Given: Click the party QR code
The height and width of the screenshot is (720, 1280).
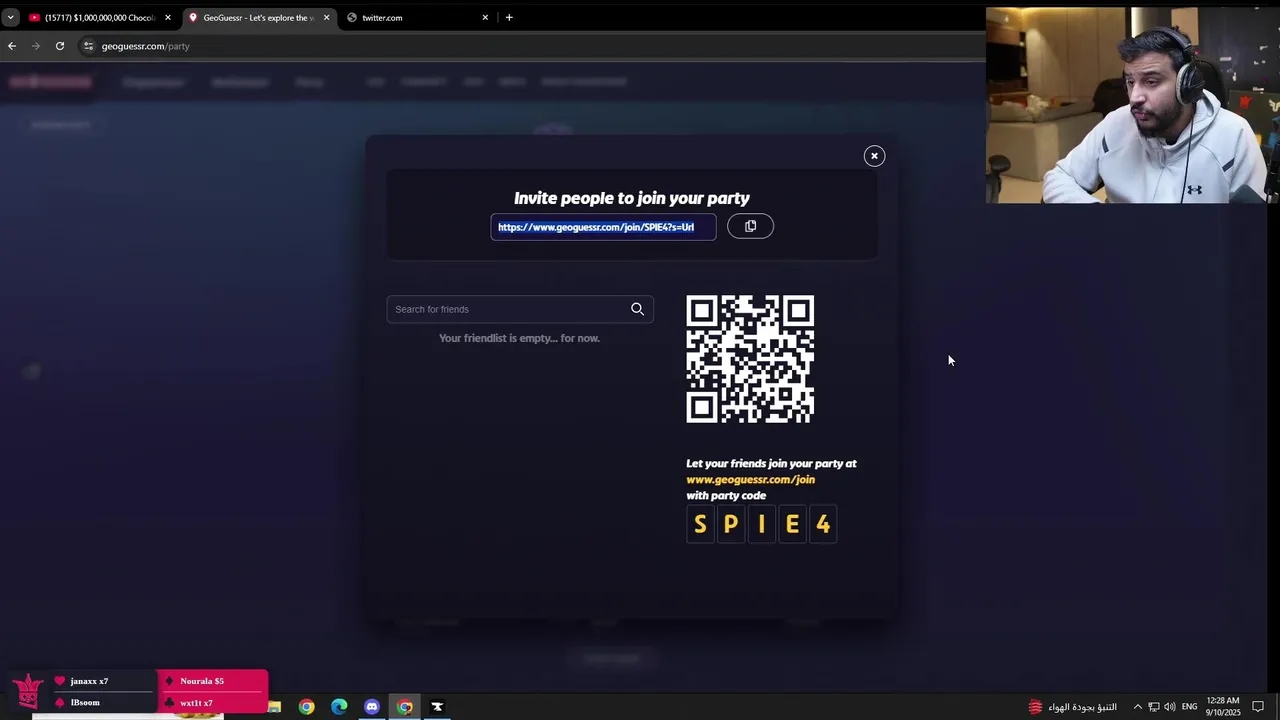Looking at the screenshot, I should coord(750,359).
